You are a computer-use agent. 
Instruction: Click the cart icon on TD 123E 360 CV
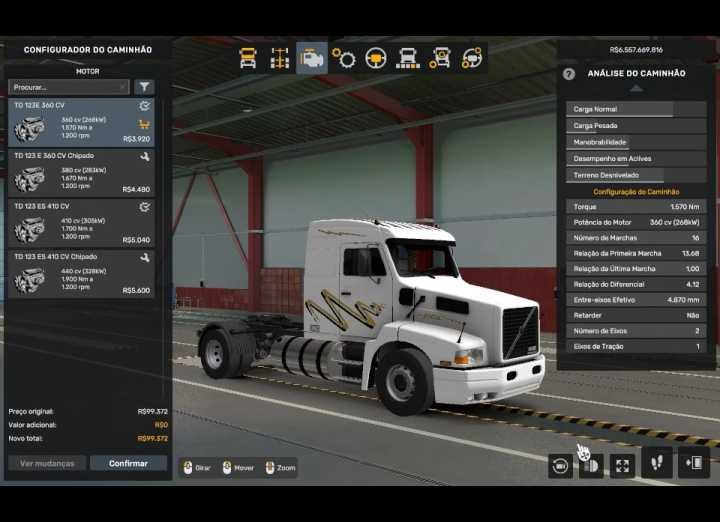click(144, 124)
